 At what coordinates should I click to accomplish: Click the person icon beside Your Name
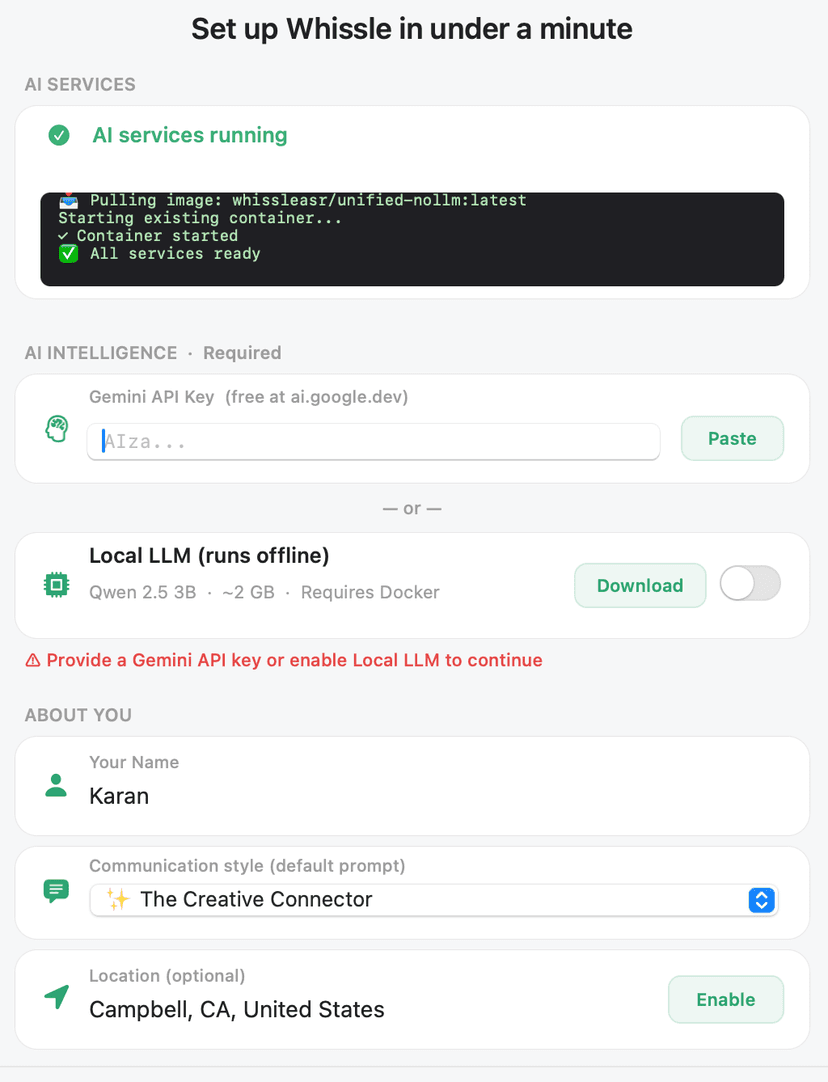[x=56, y=786]
